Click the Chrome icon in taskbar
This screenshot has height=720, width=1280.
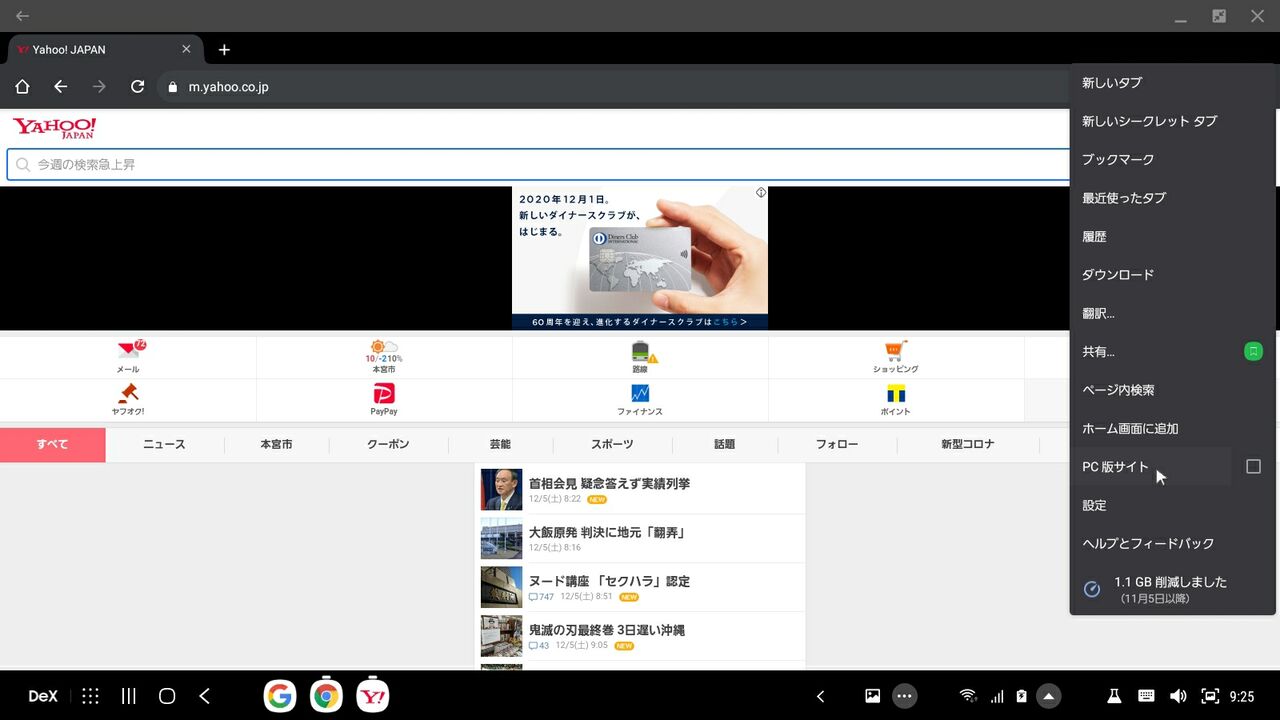[326, 696]
